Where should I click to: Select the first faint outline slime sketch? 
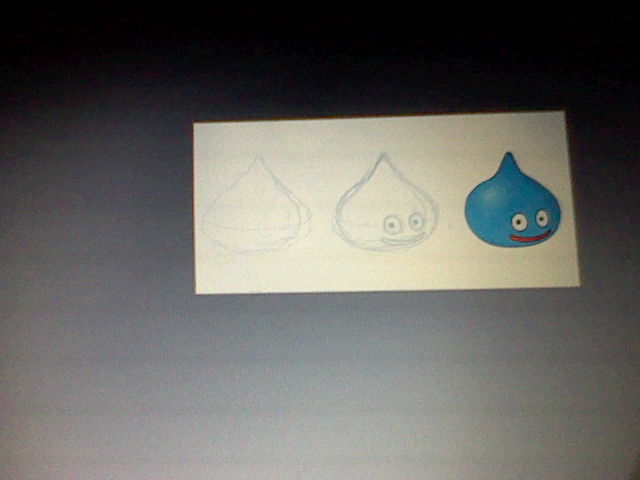tap(256, 210)
